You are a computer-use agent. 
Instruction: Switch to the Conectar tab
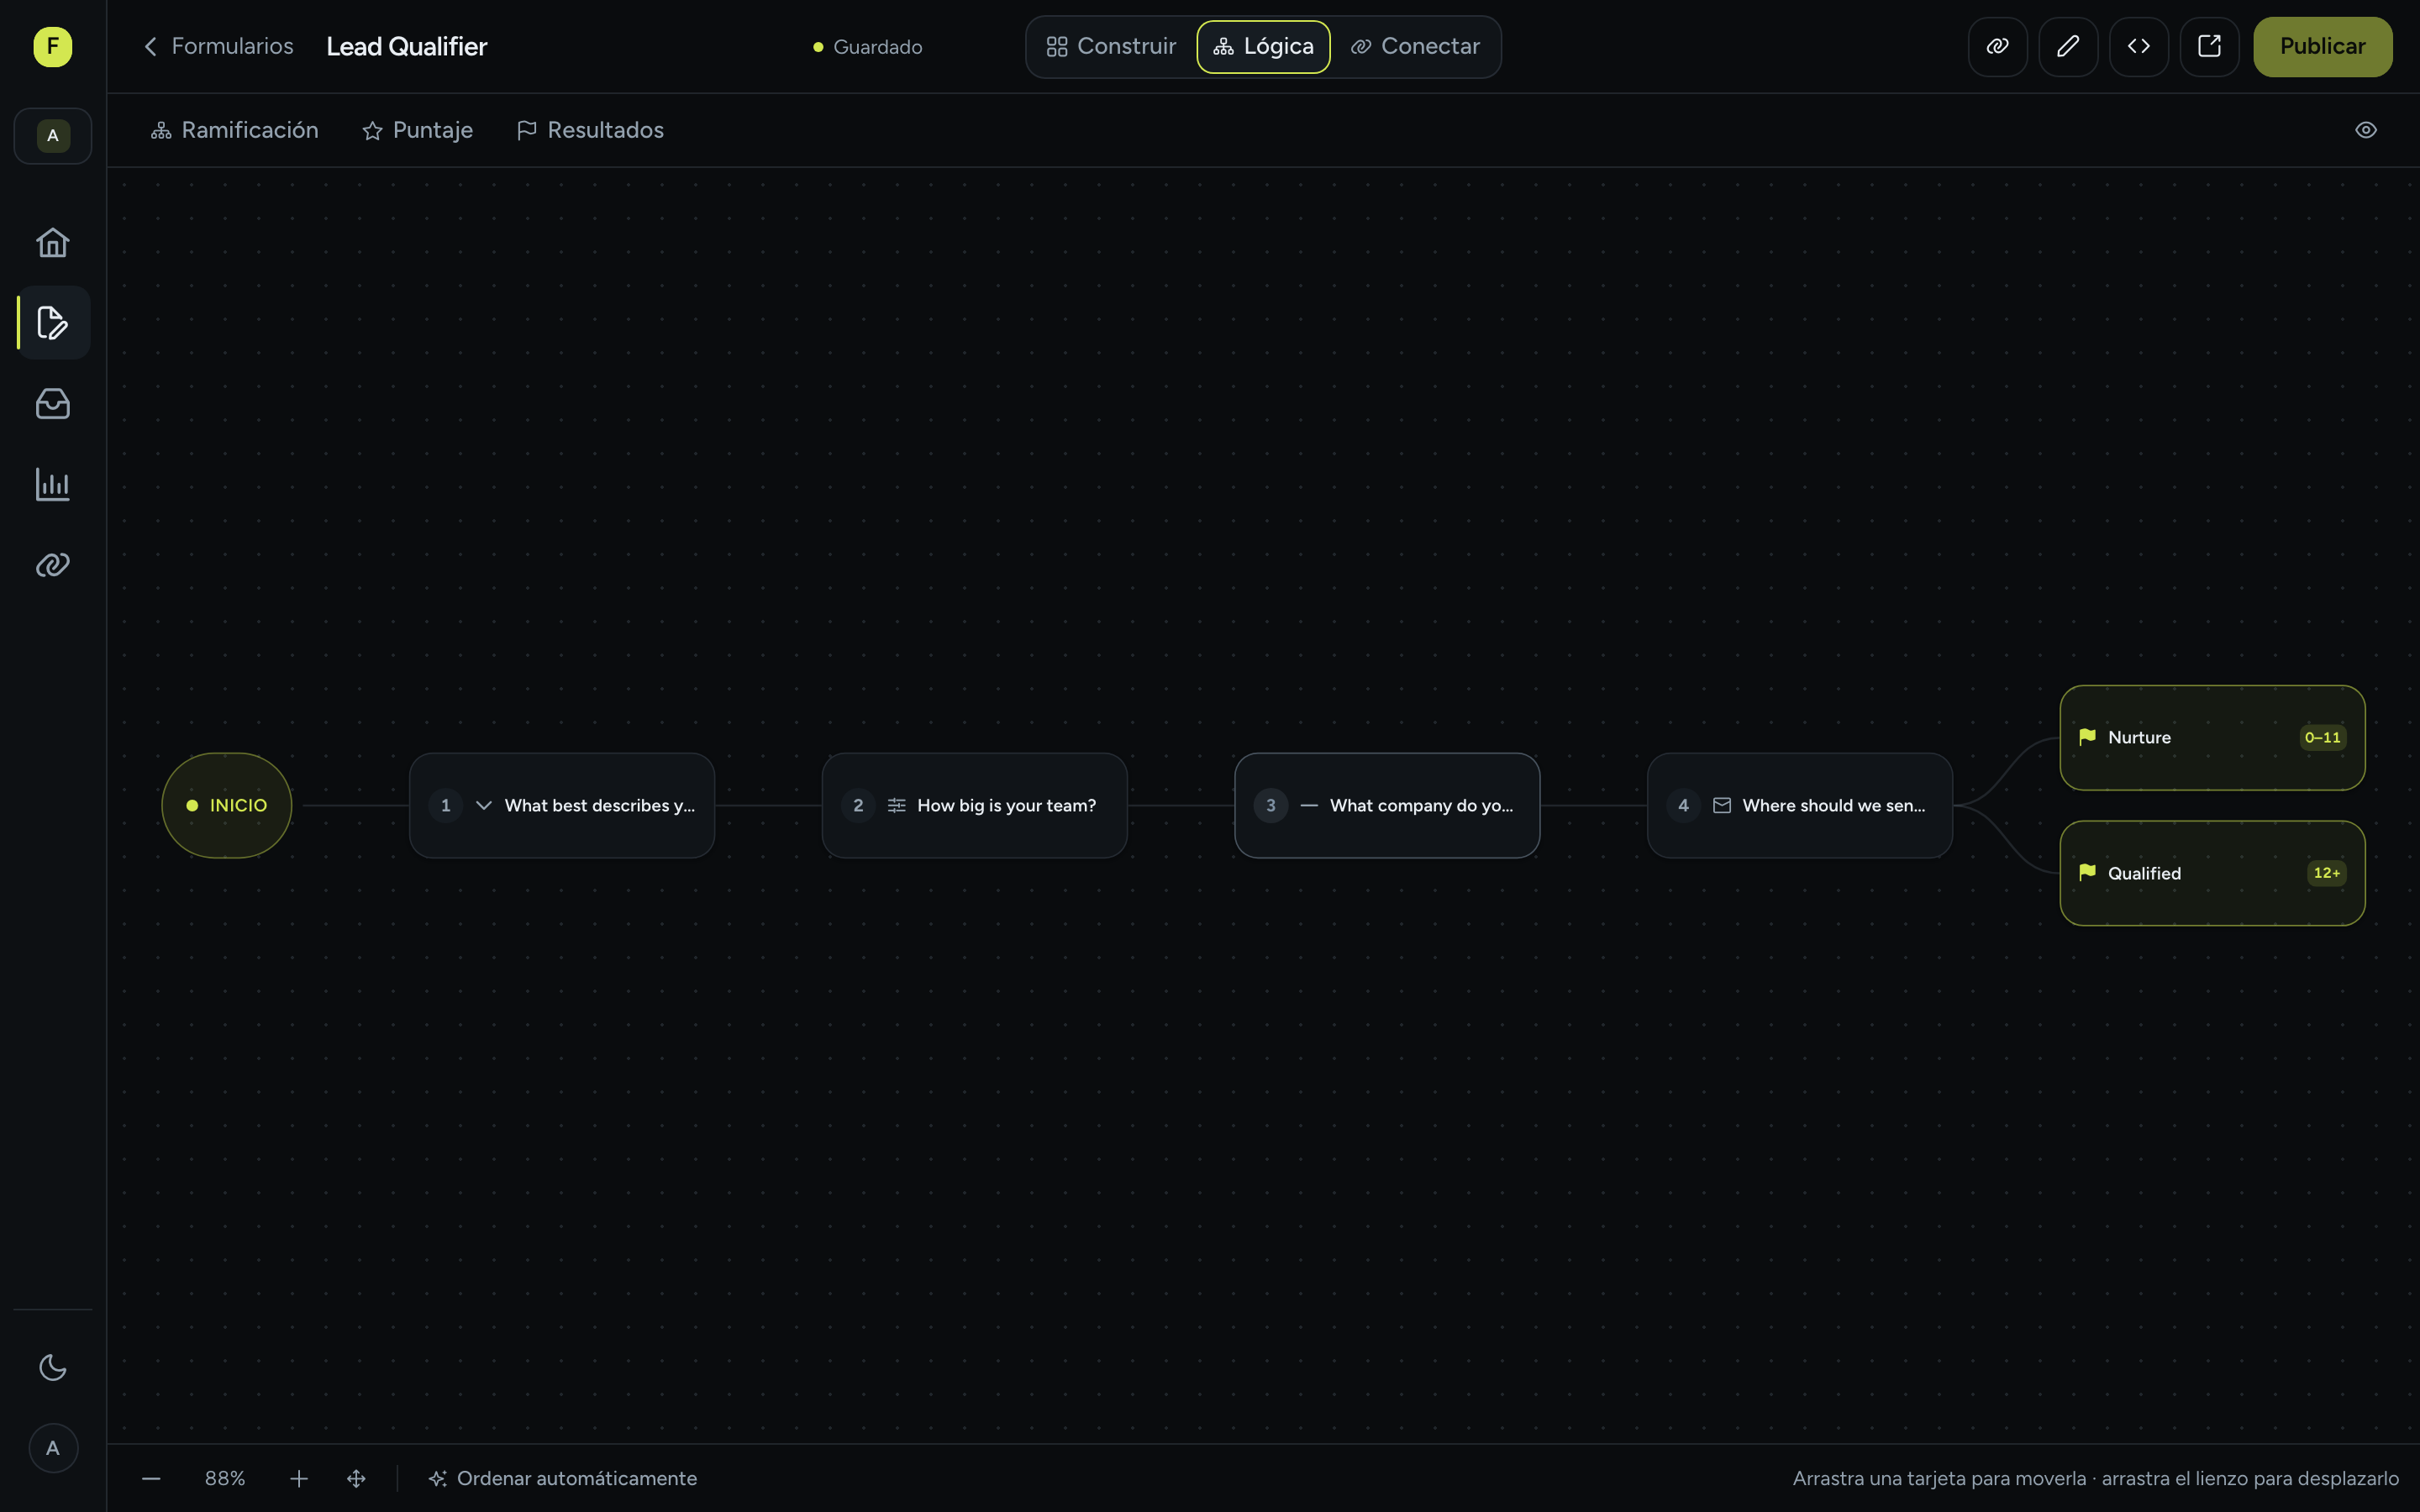1415,46
